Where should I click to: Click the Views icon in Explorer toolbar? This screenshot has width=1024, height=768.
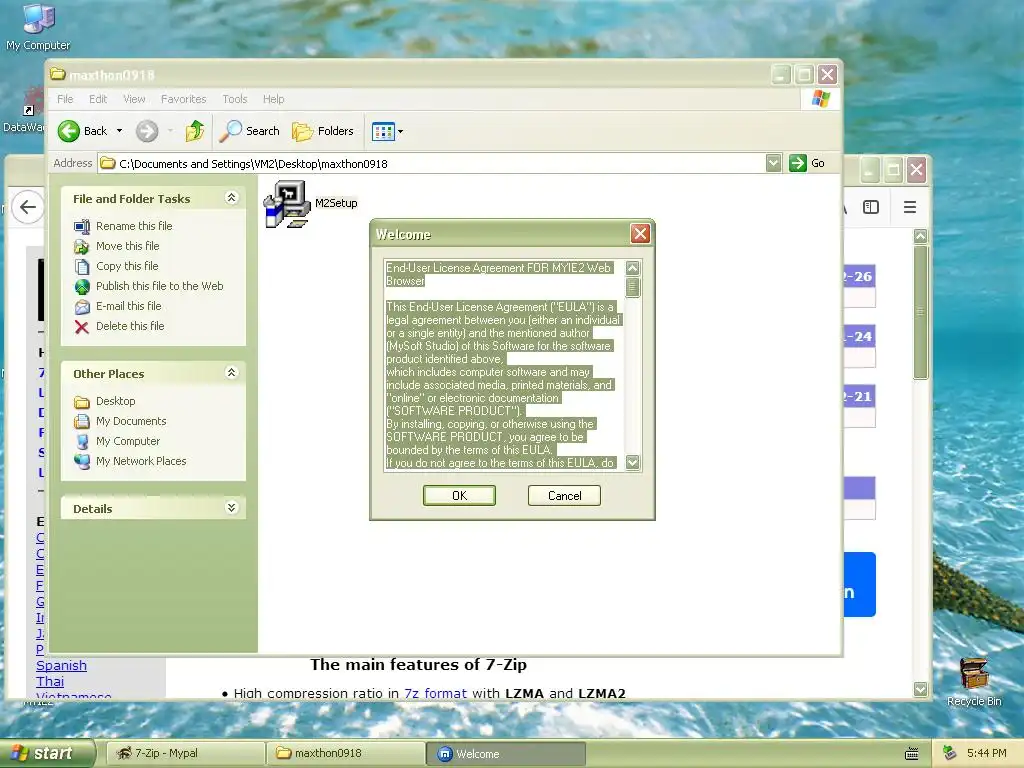coord(383,131)
